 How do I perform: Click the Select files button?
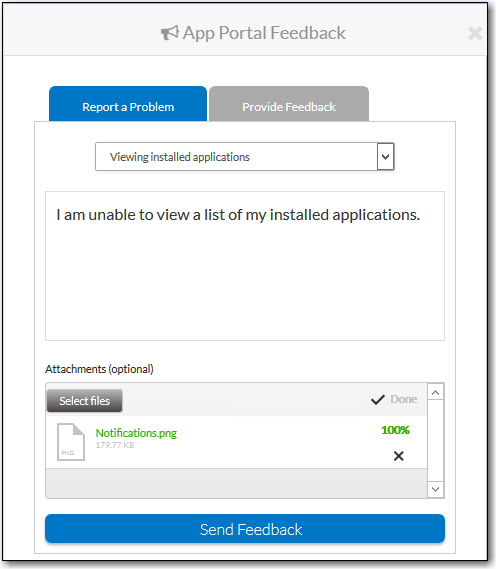pyautogui.click(x=85, y=401)
